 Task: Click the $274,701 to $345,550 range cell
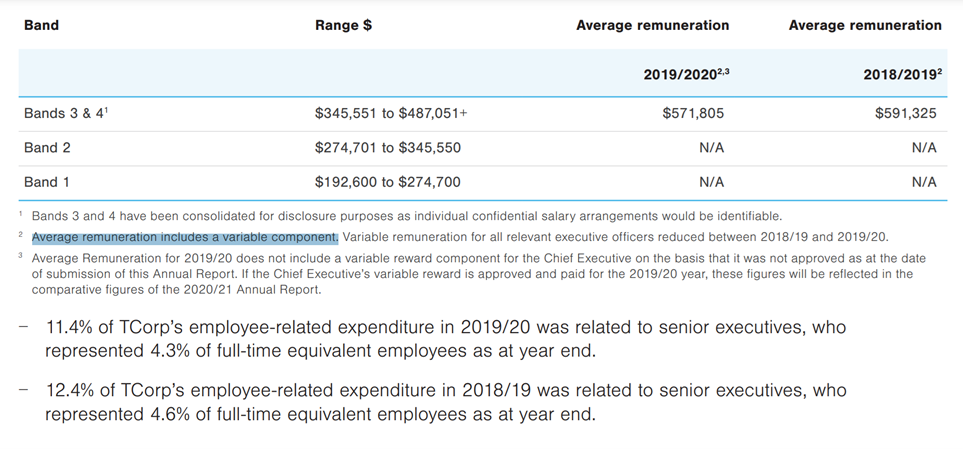[387, 147]
